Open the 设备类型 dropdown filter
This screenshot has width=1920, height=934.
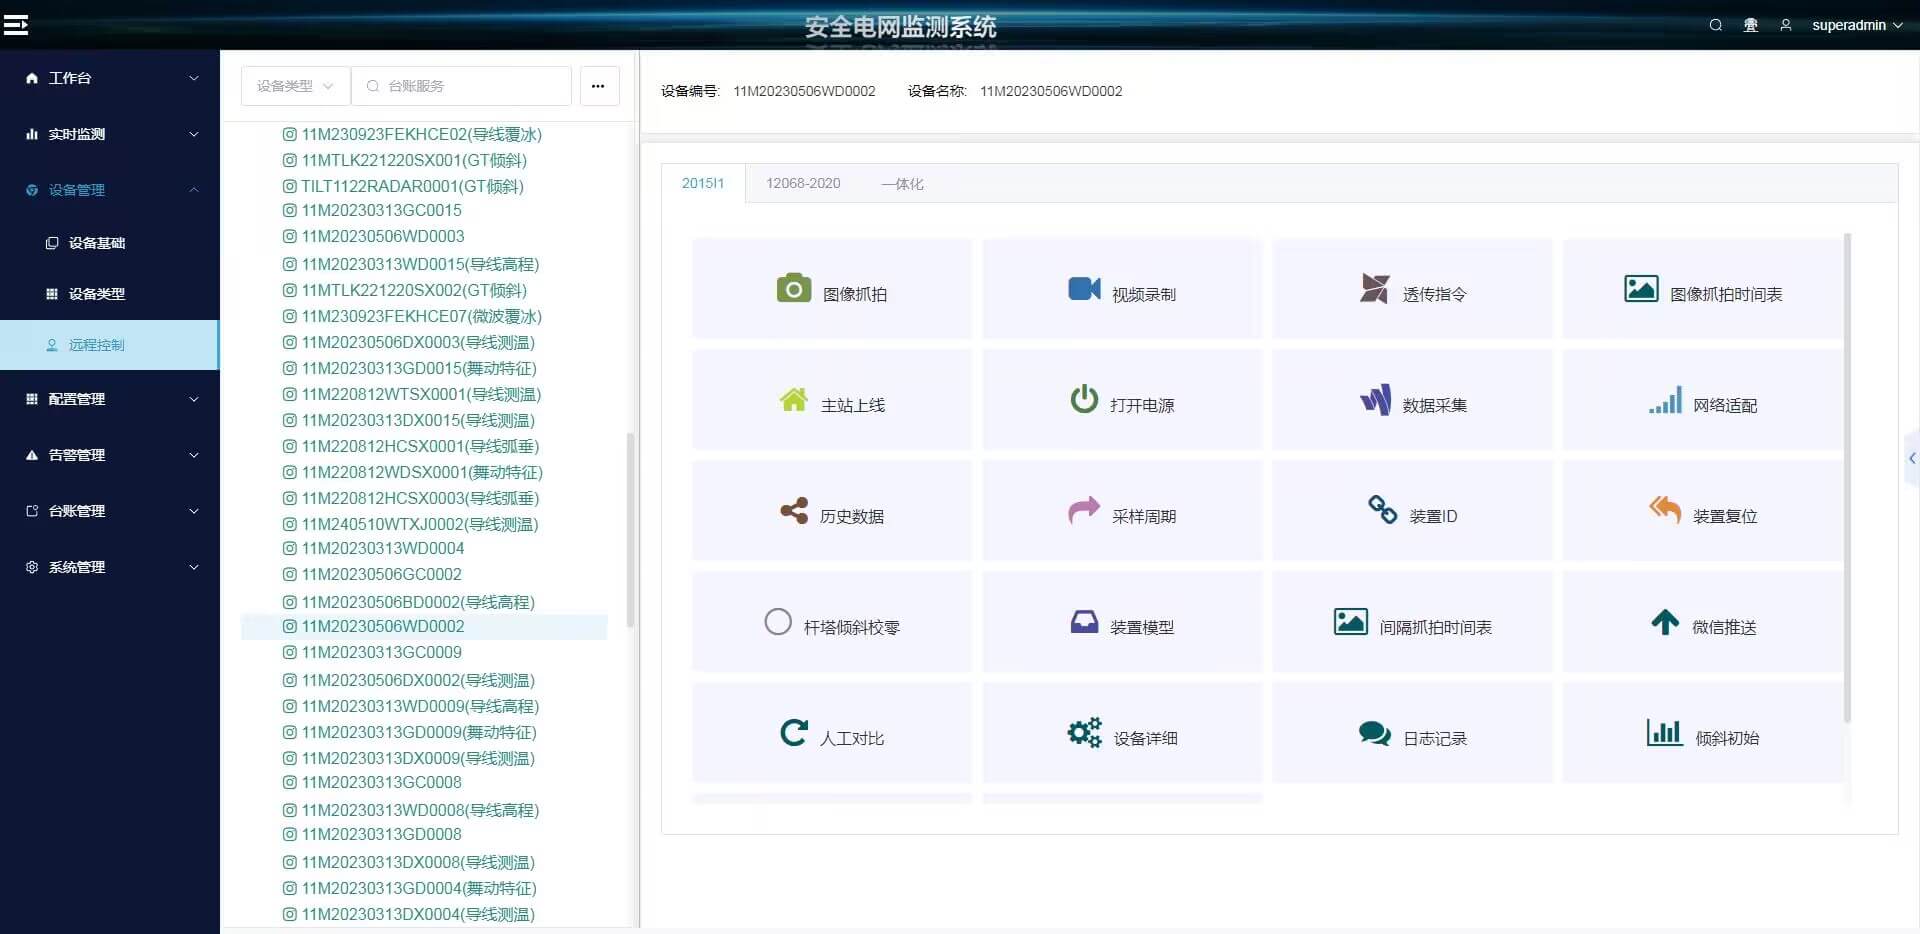click(x=295, y=86)
